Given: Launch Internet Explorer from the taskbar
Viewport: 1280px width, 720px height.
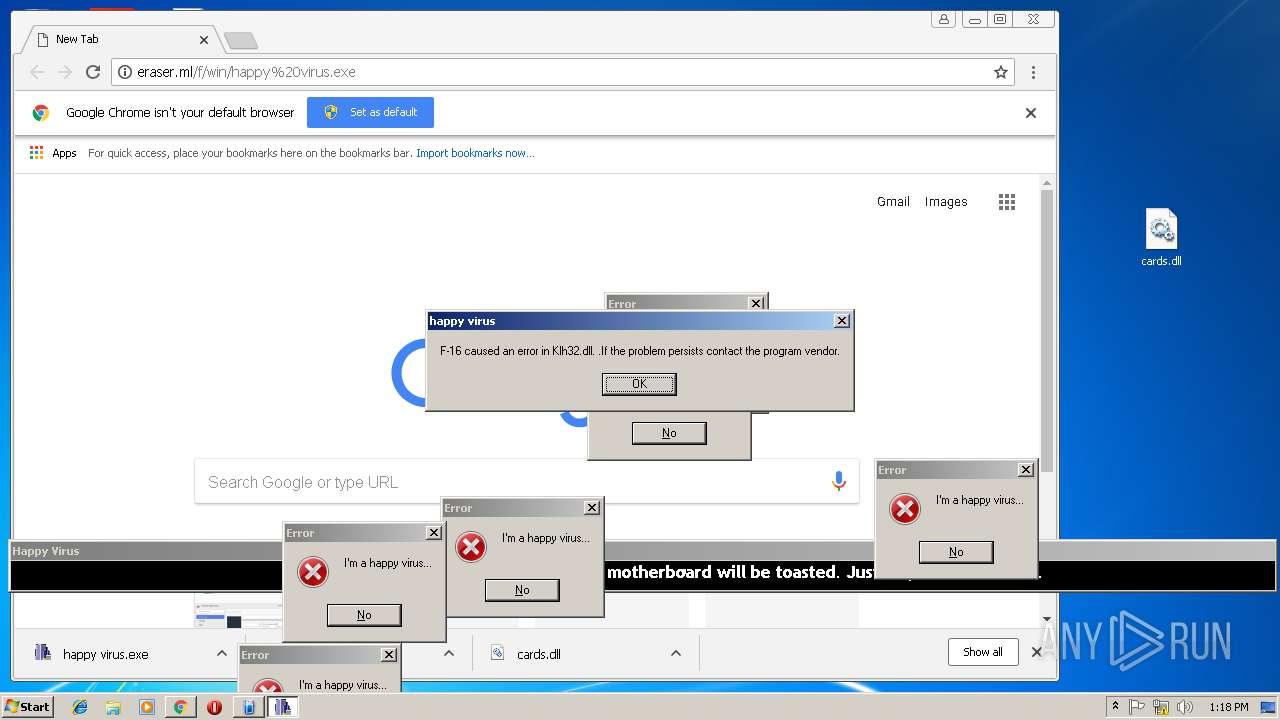Looking at the screenshot, I should [80, 707].
